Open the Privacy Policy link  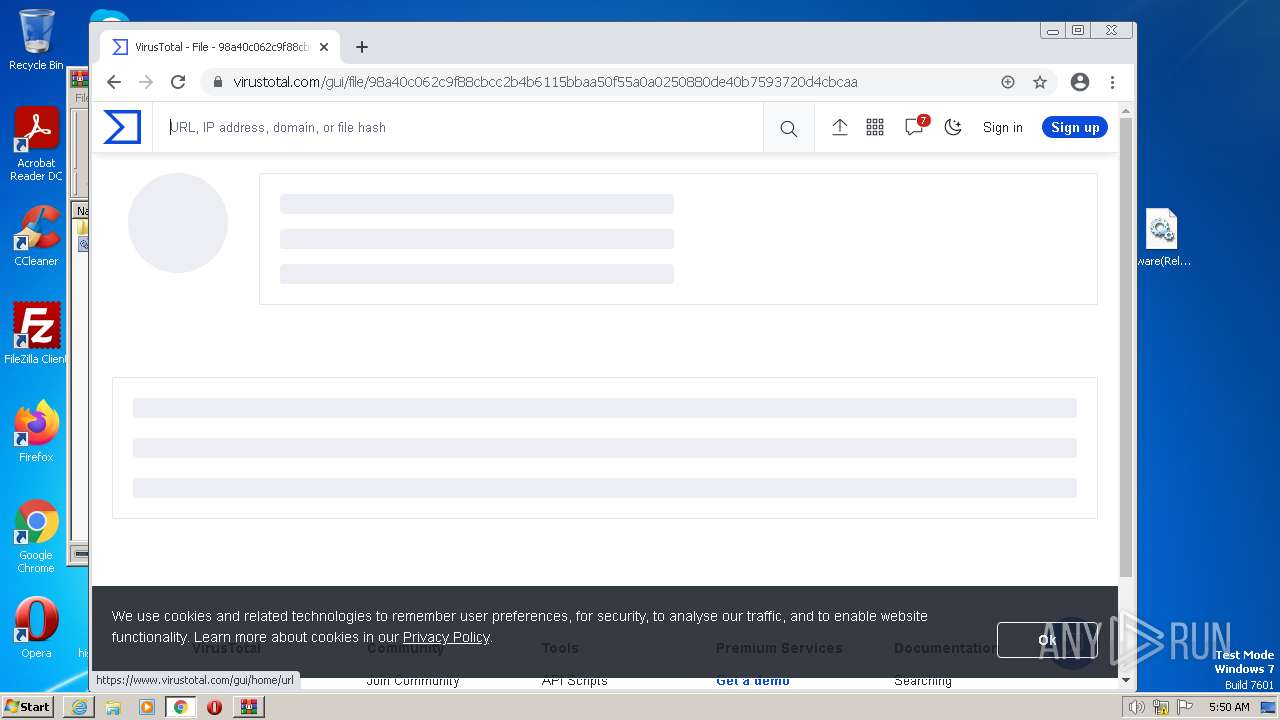(x=446, y=637)
